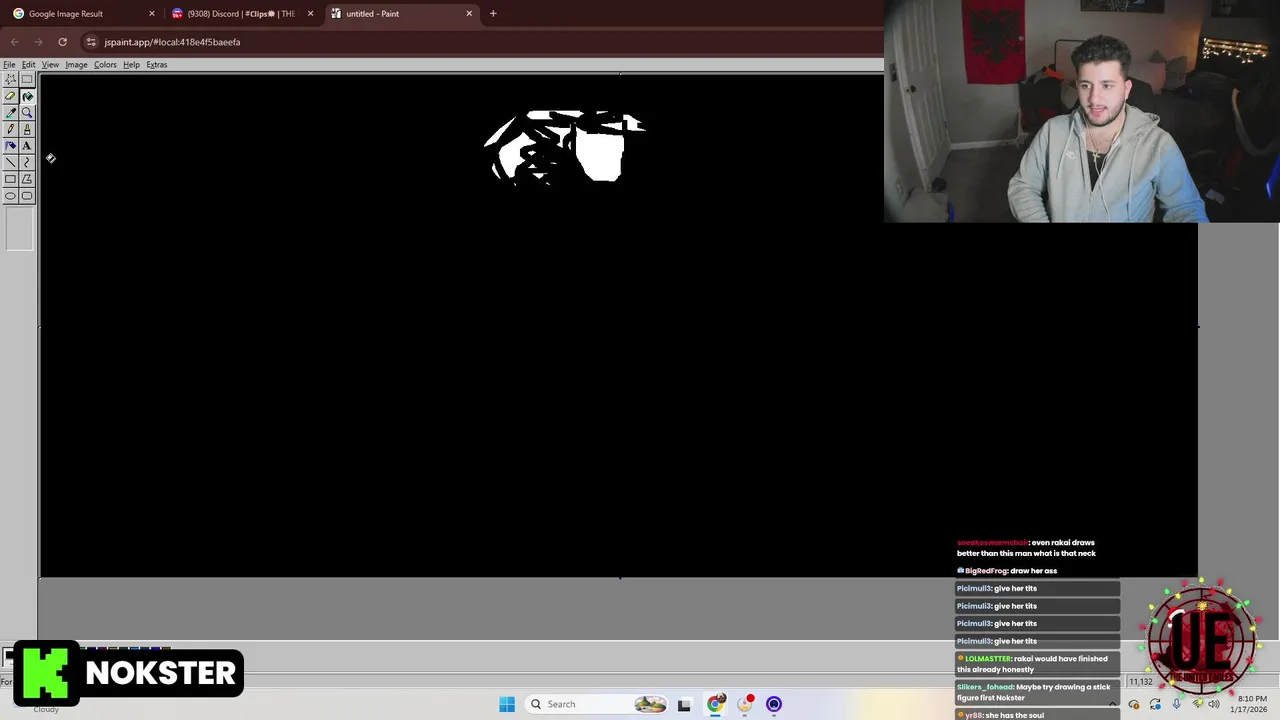
Task: Open the Help menu
Action: coord(131,64)
